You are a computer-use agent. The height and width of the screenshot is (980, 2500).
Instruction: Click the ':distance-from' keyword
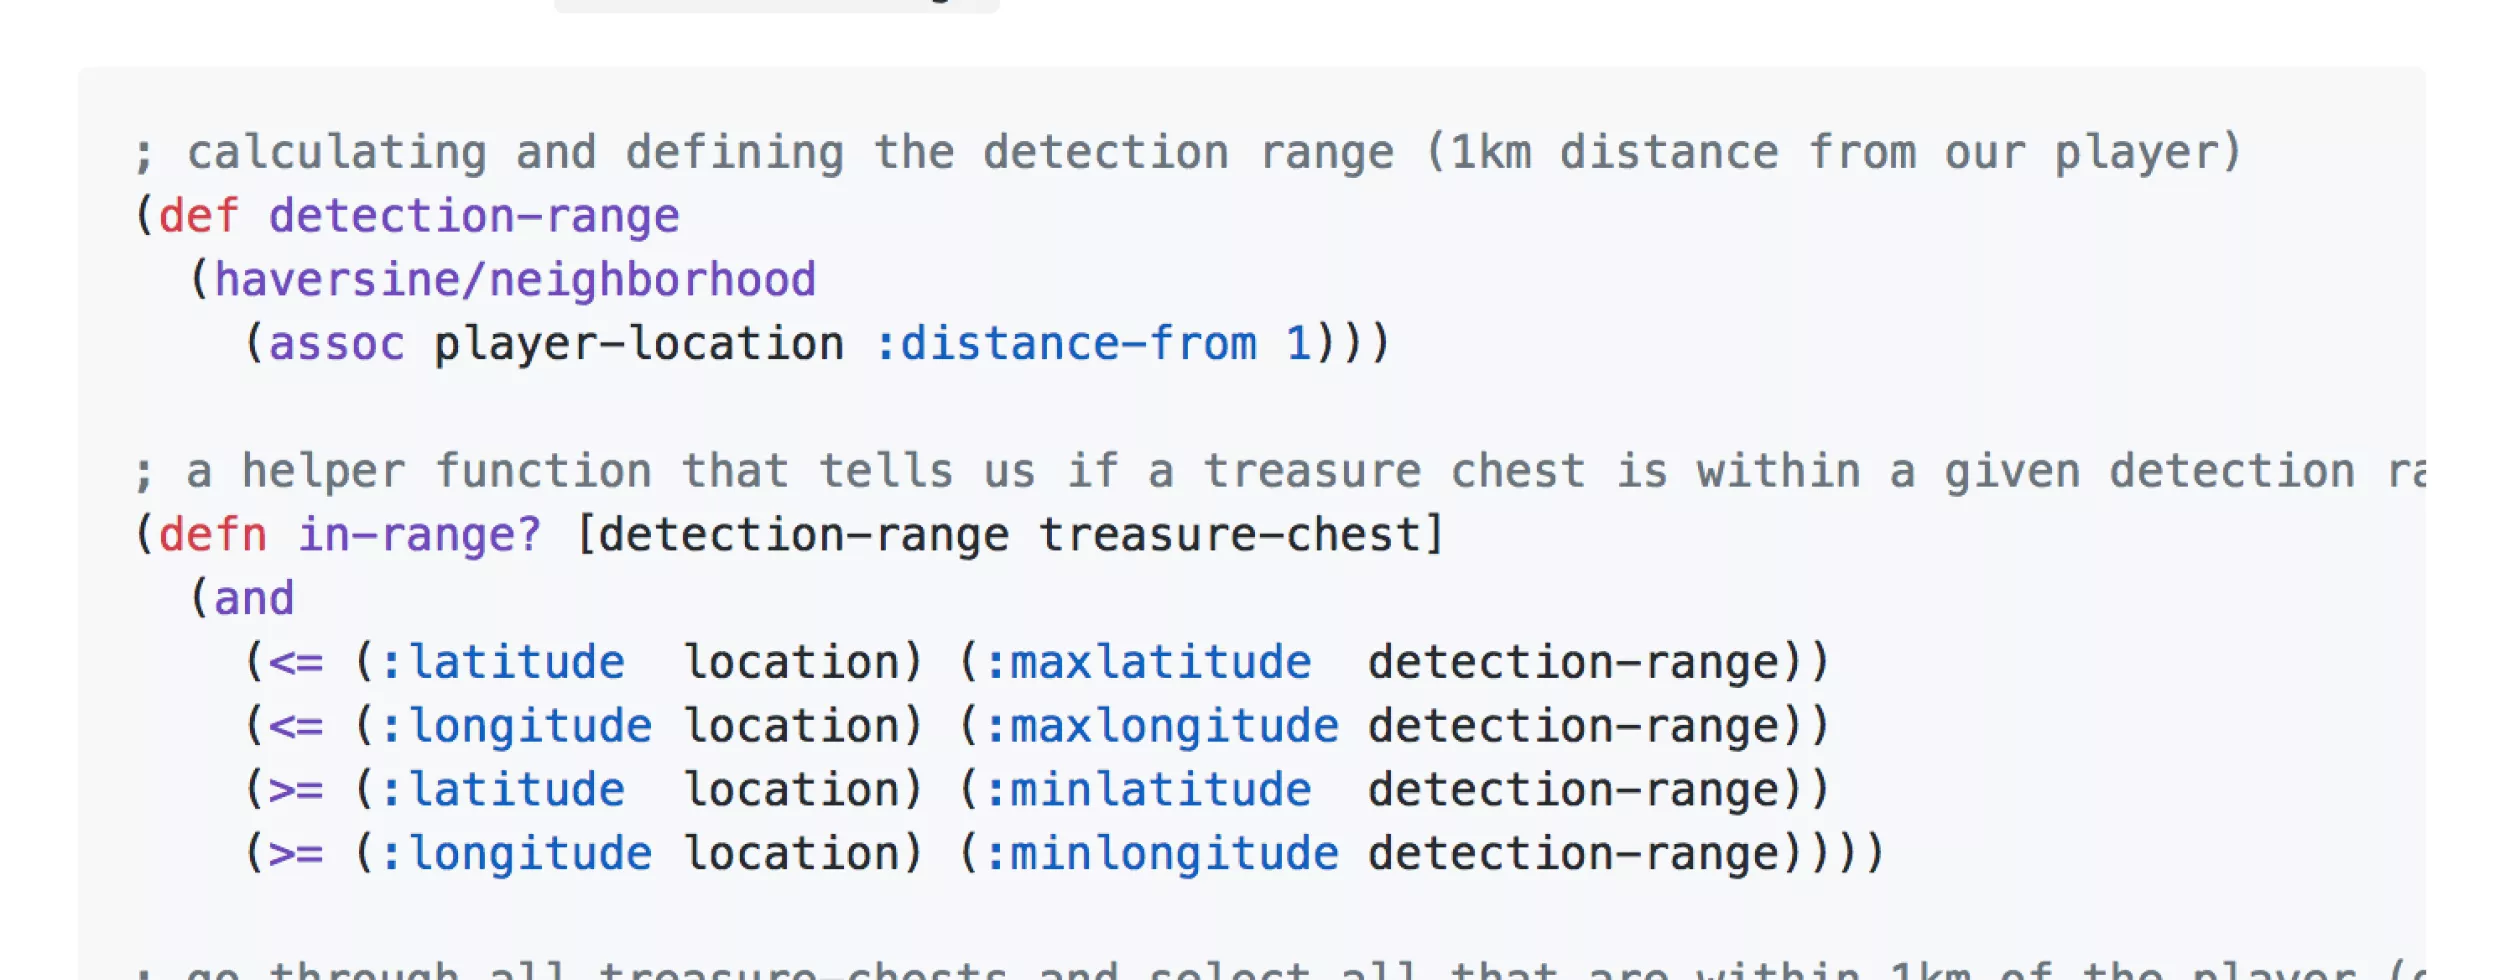click(1065, 344)
